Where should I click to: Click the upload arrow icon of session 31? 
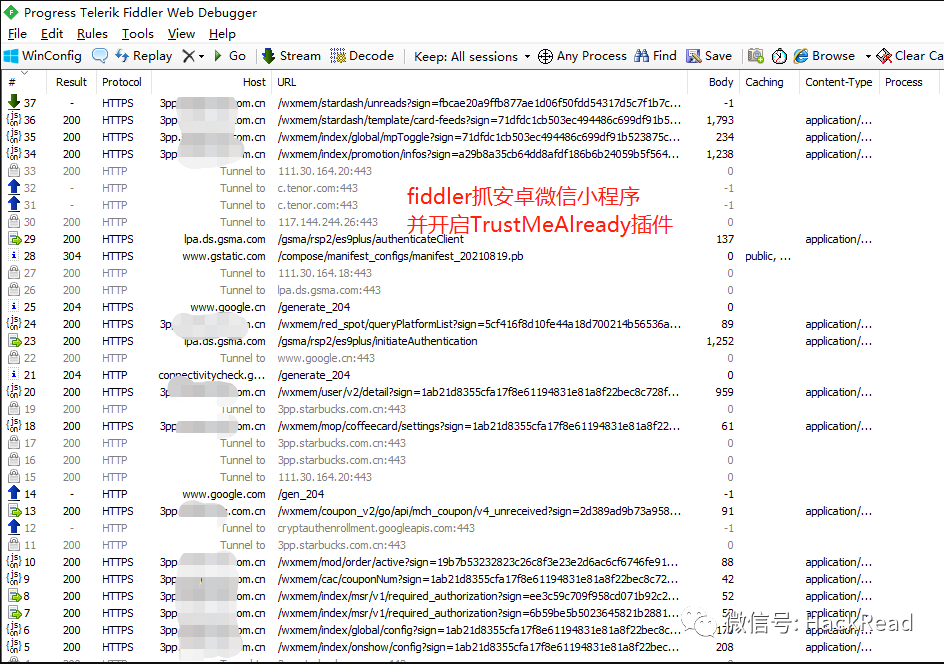pyautogui.click(x=14, y=204)
